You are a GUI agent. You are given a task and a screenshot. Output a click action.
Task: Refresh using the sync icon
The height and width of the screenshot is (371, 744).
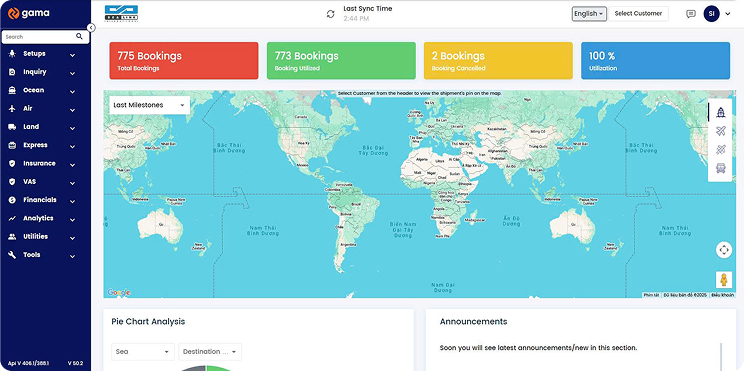tap(331, 14)
